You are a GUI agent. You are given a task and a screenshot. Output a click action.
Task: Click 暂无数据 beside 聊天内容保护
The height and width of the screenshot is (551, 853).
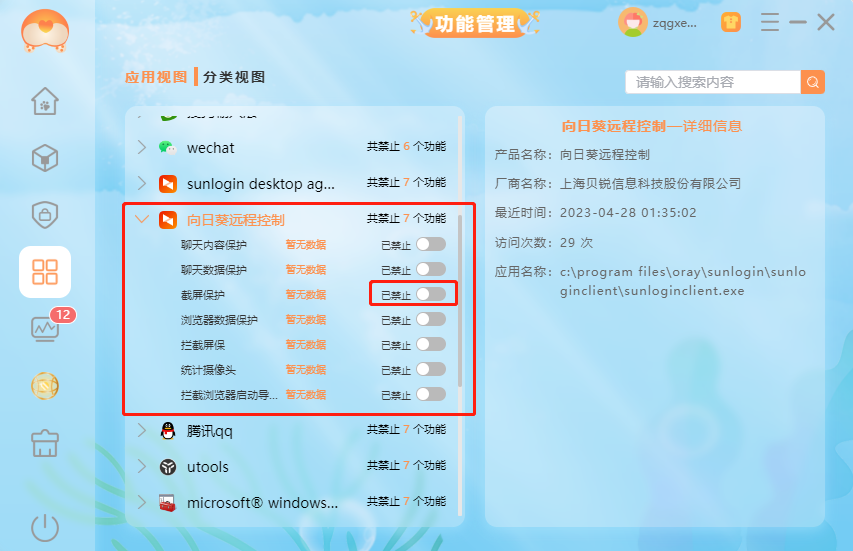306,245
